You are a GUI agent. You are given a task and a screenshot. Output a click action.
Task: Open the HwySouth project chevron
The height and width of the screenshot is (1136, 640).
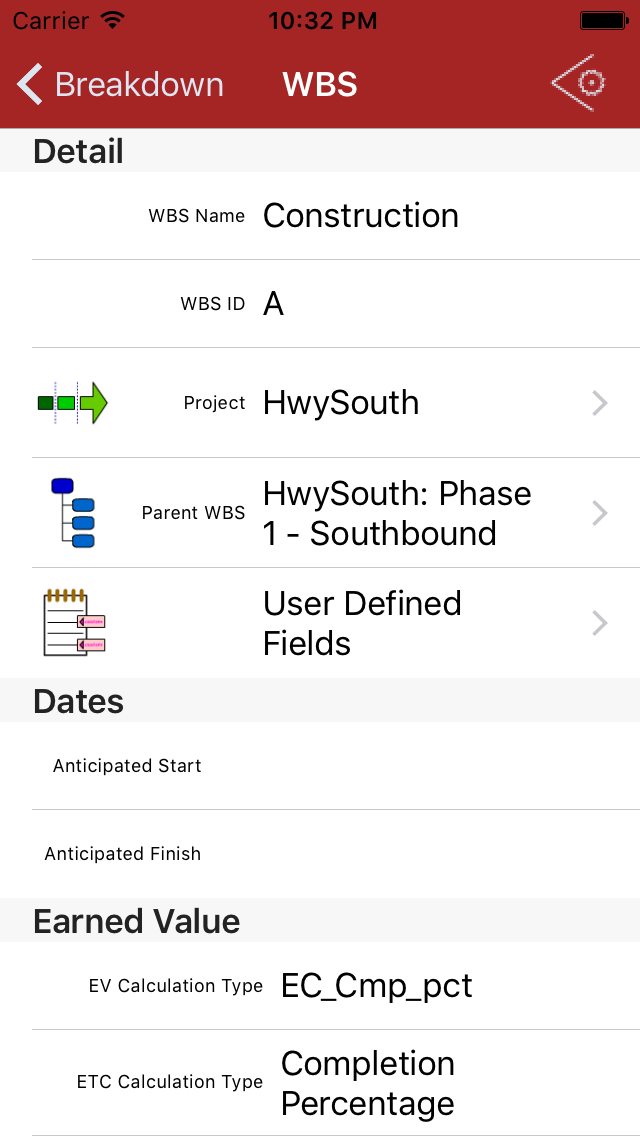pos(599,403)
